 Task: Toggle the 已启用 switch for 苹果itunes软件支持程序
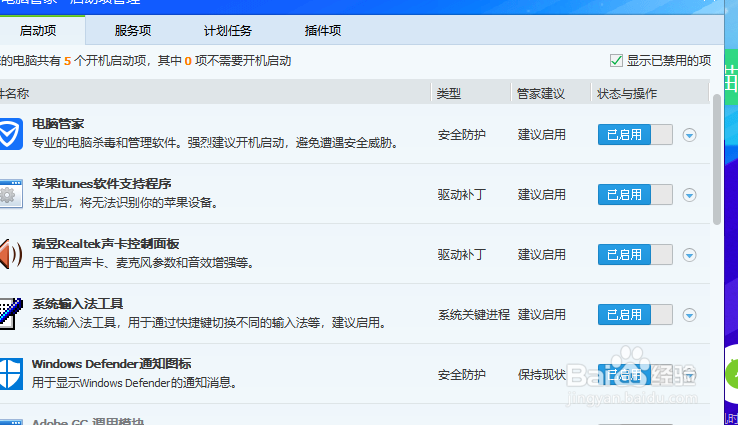click(635, 194)
